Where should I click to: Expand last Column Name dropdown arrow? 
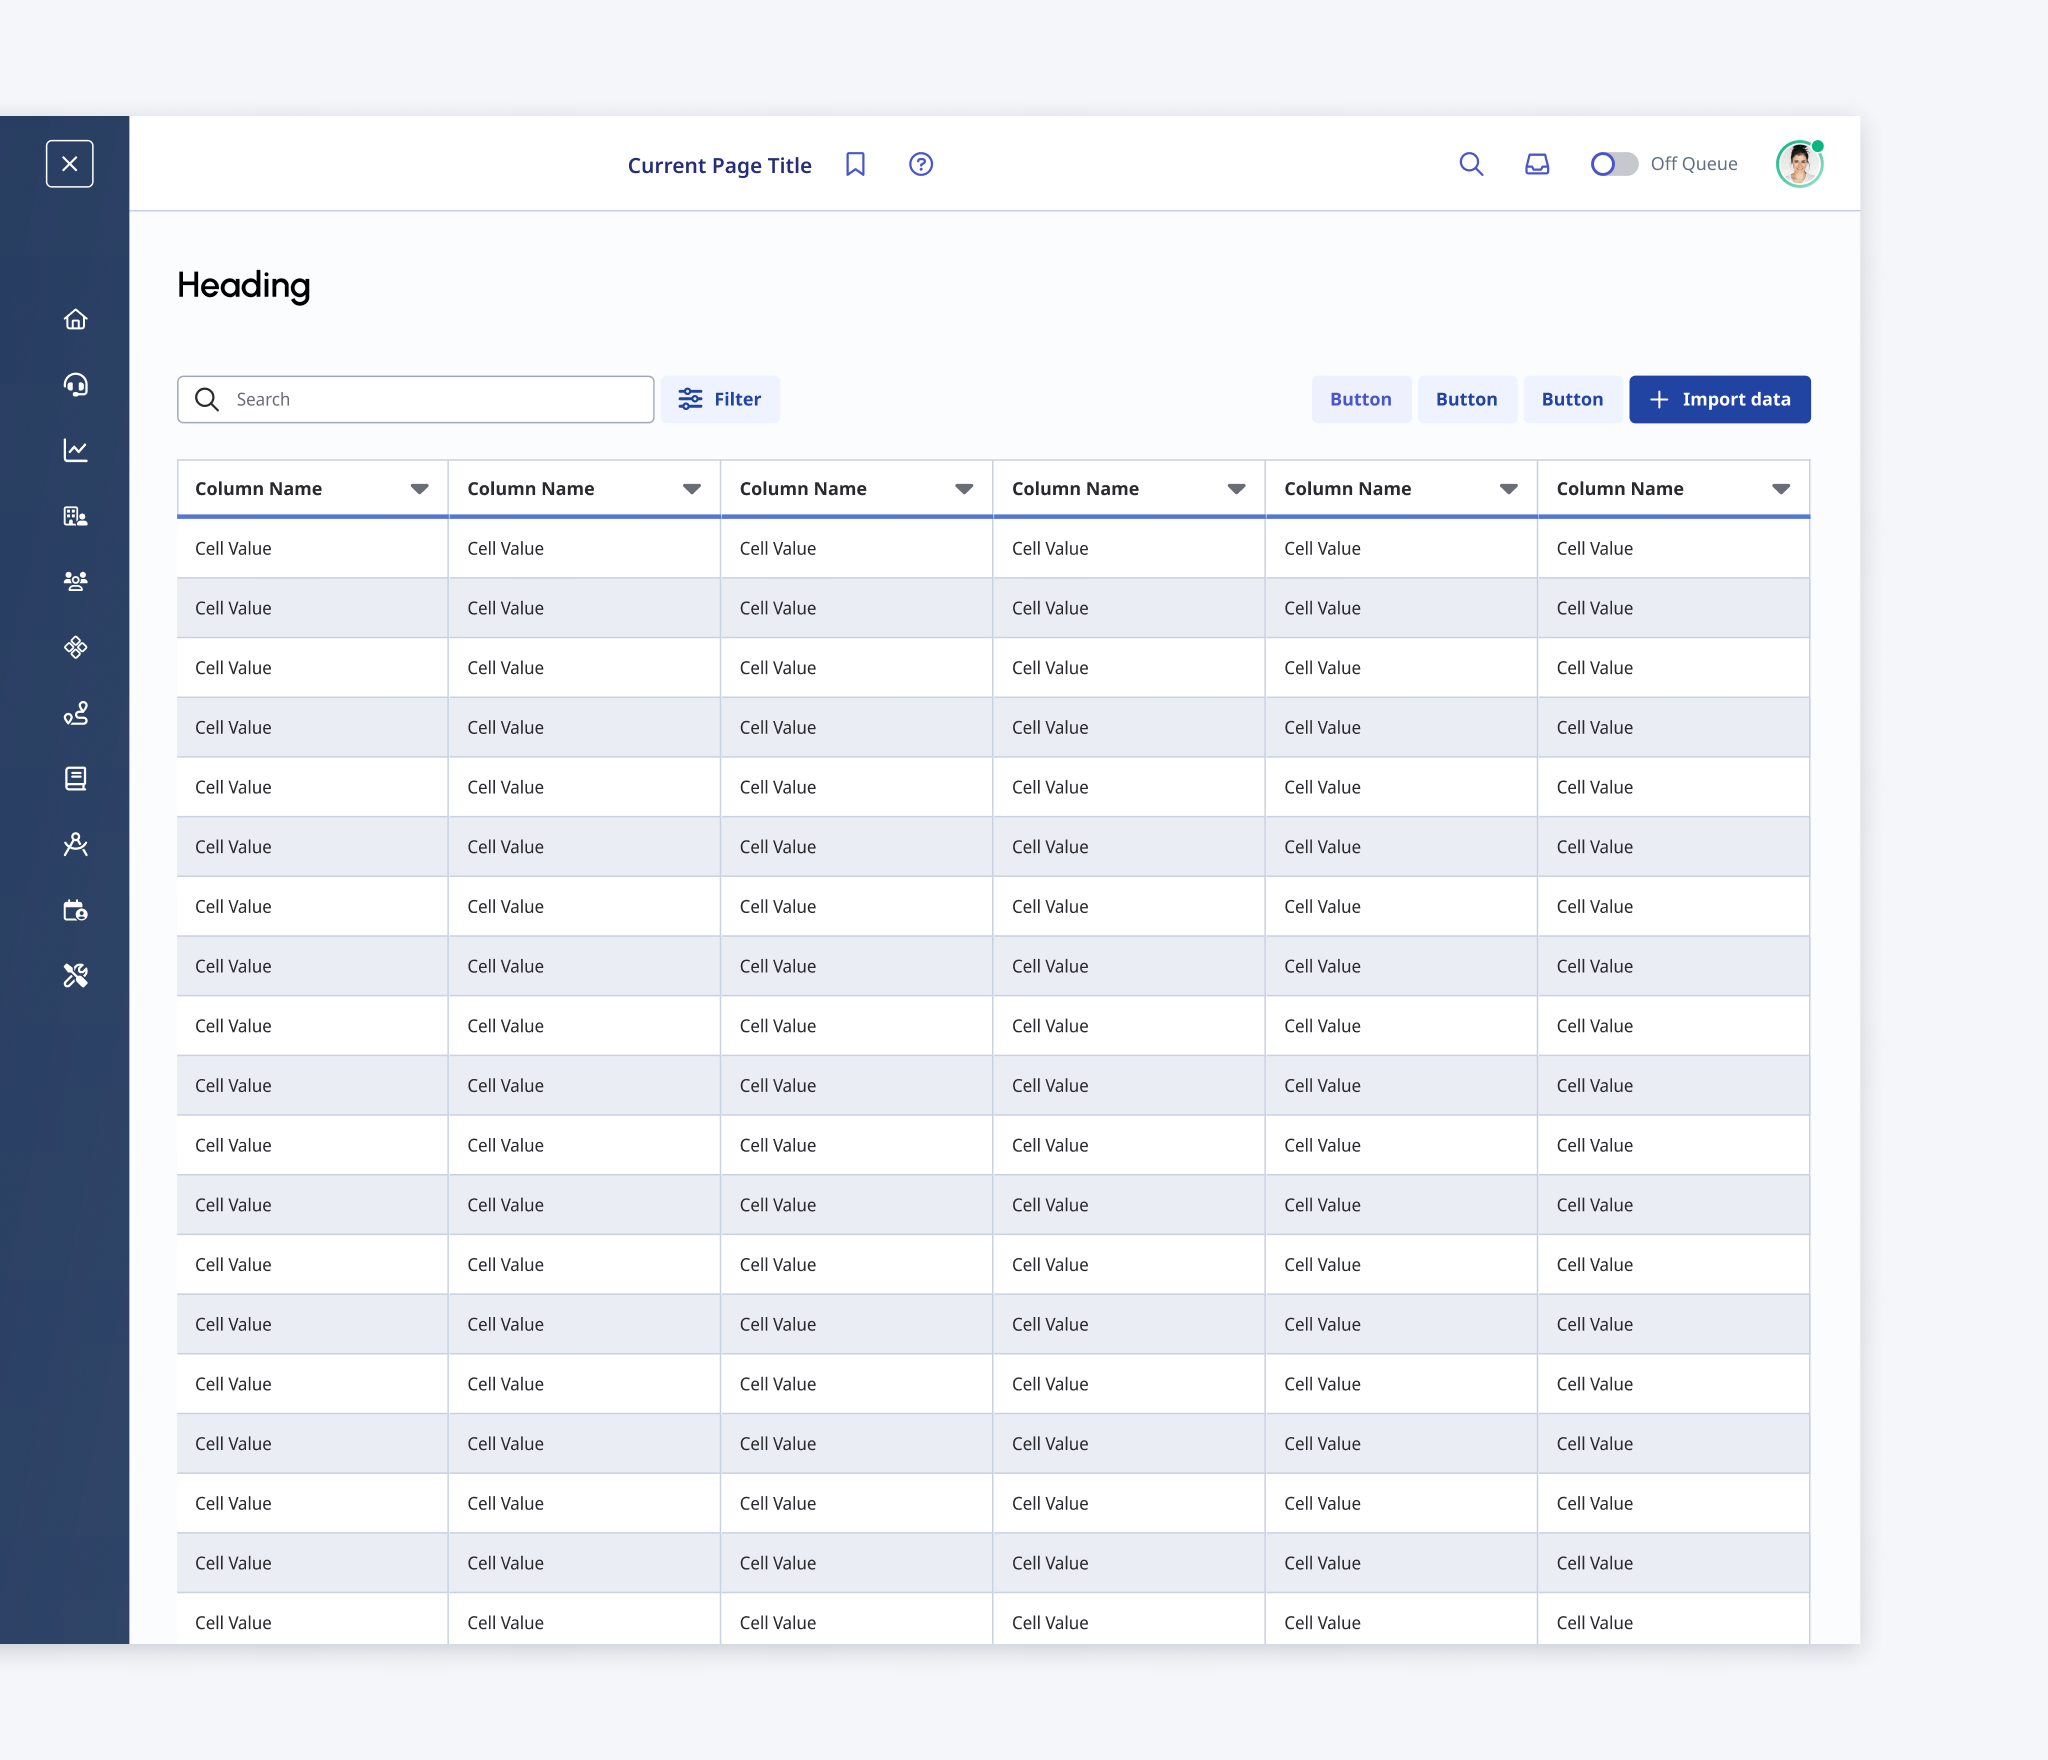[x=1781, y=489]
